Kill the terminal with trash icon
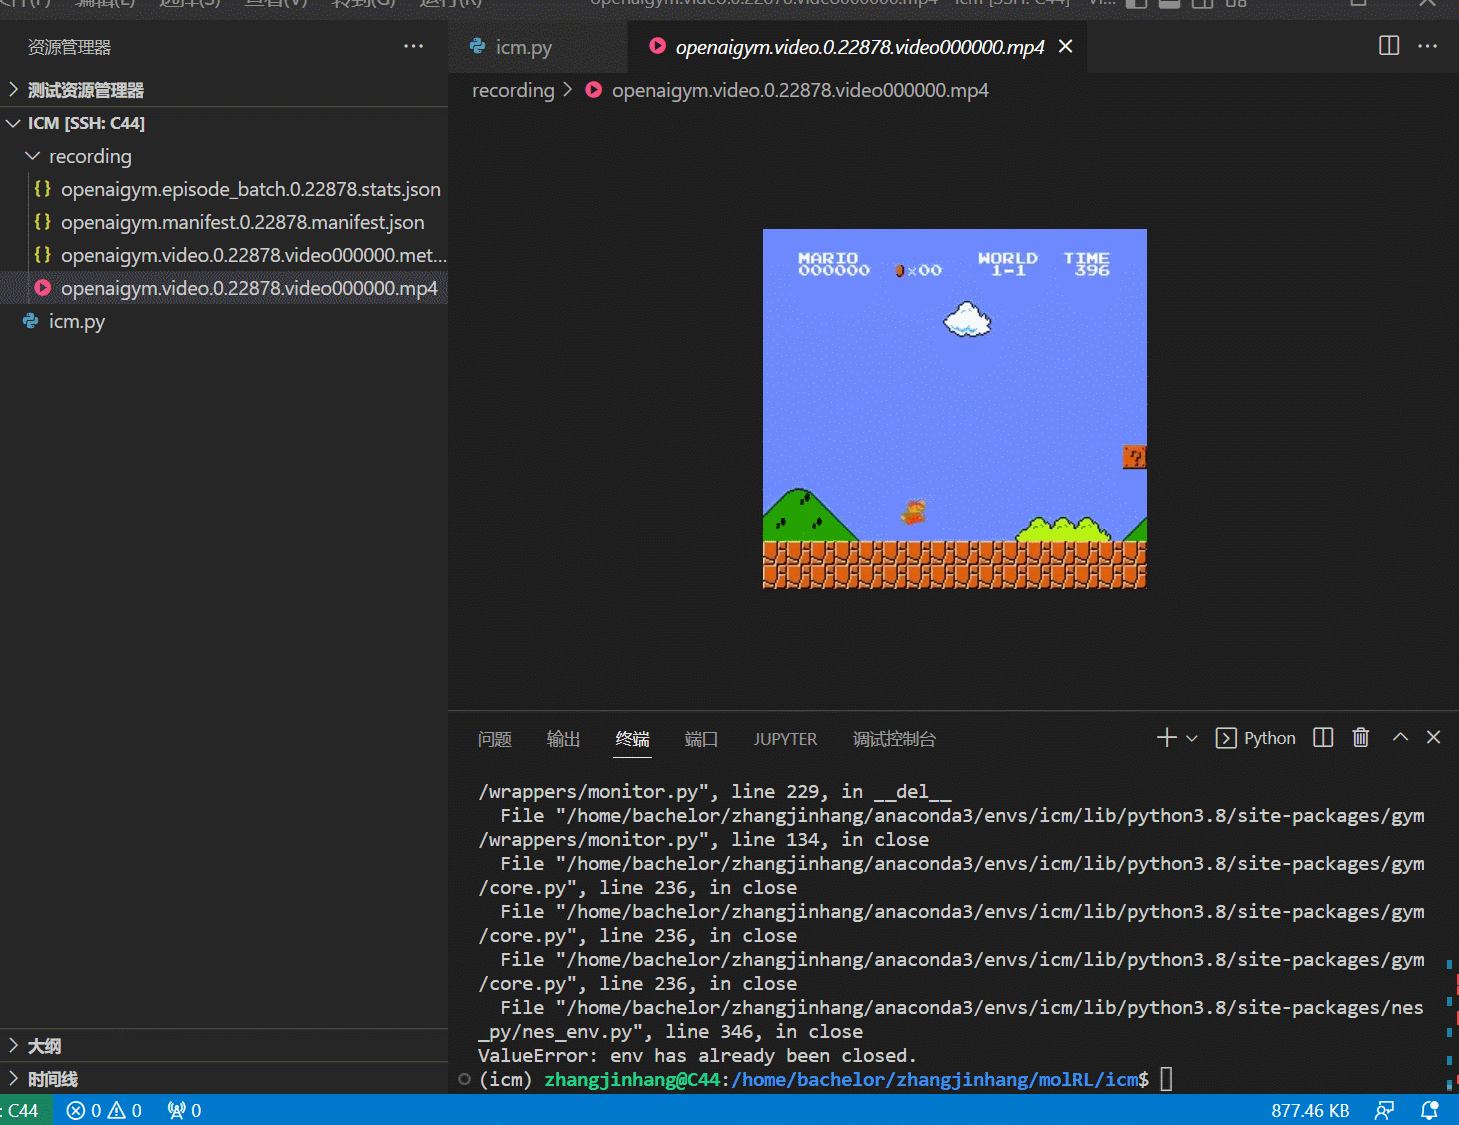1459x1125 pixels. click(1361, 738)
